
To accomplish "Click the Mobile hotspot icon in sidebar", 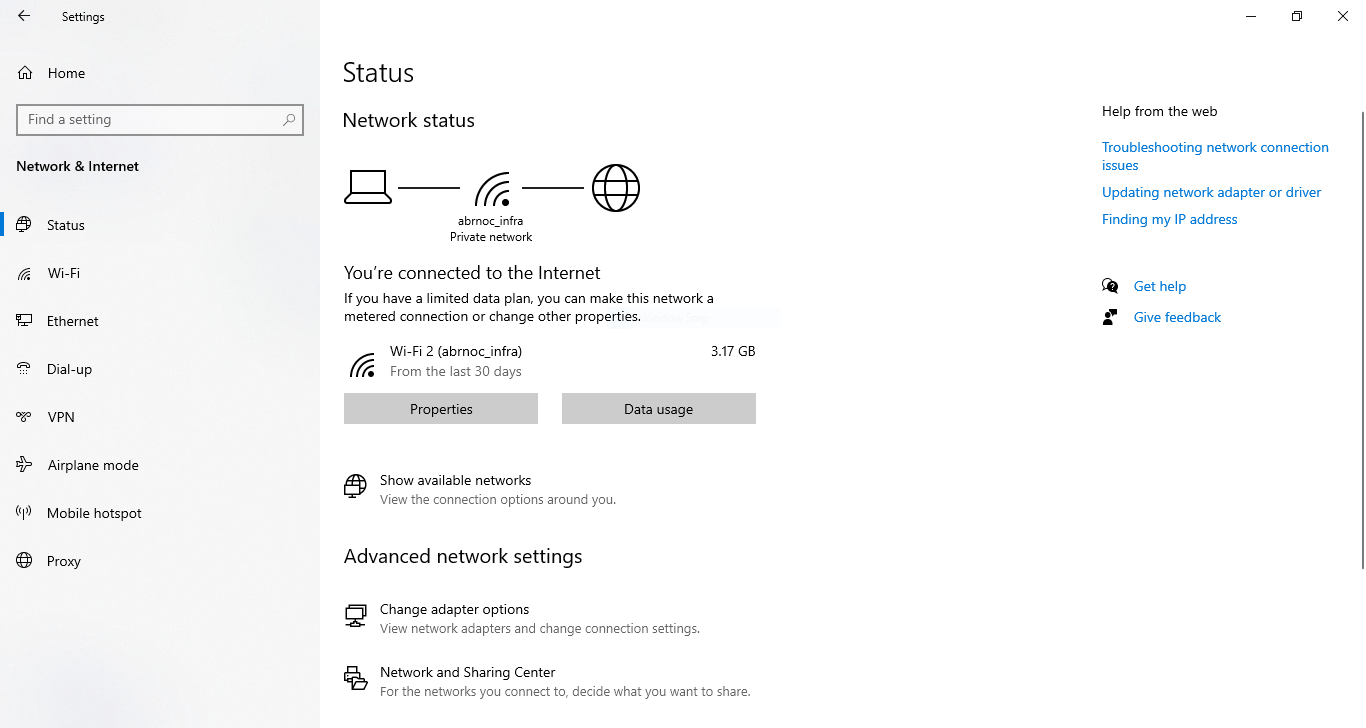I will (x=25, y=513).
